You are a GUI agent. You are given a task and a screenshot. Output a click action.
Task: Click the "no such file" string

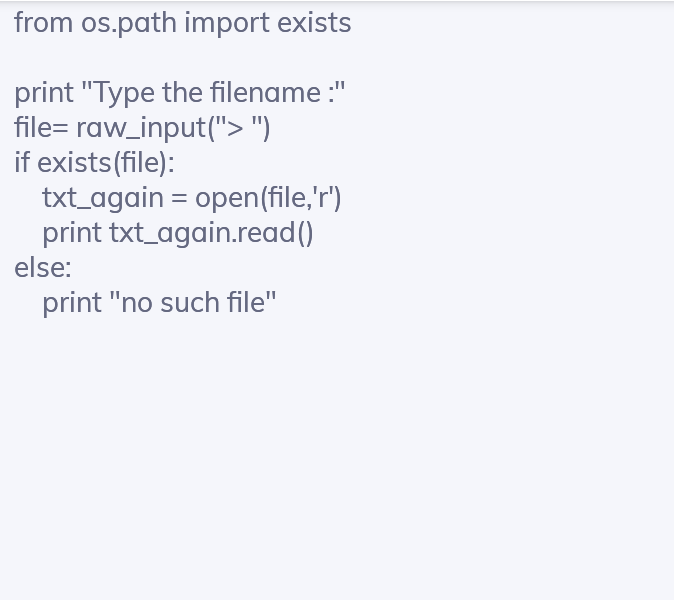pos(198,303)
